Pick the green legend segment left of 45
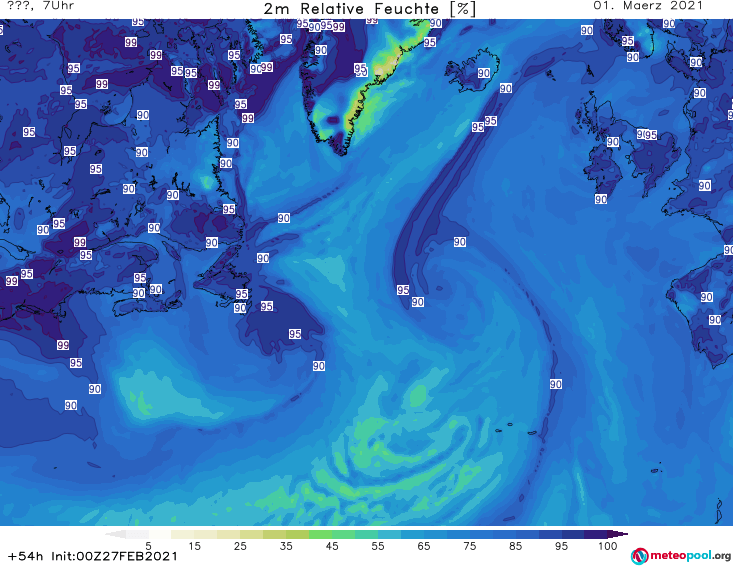 [320, 534]
